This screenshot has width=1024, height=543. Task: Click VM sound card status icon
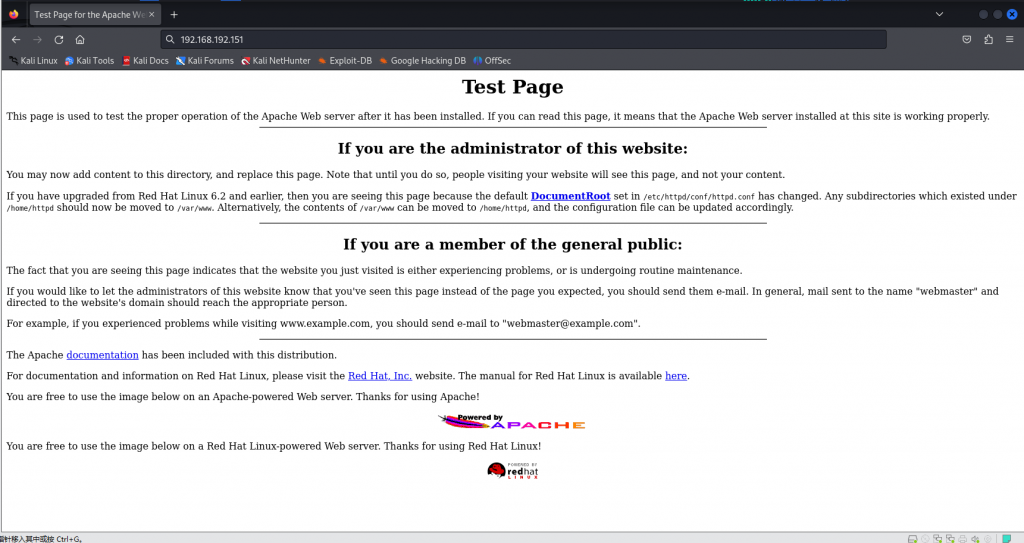[x=975, y=538]
